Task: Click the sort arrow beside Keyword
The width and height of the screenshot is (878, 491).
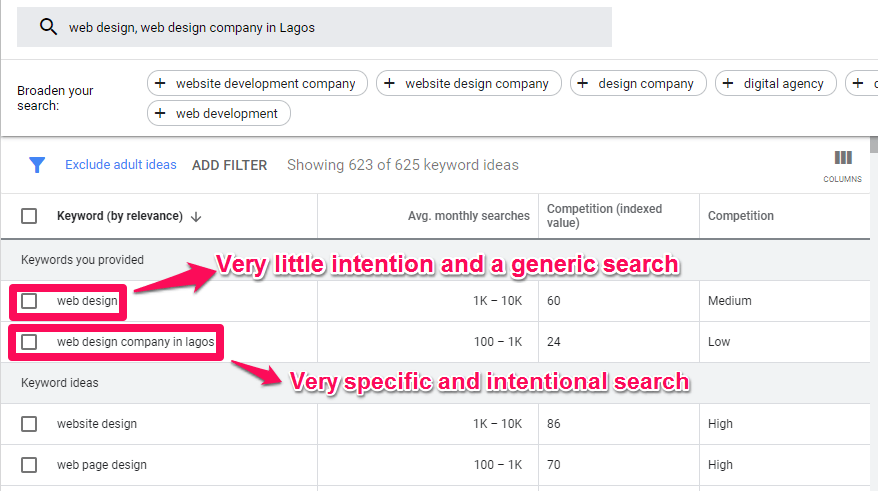Action: click(x=196, y=216)
